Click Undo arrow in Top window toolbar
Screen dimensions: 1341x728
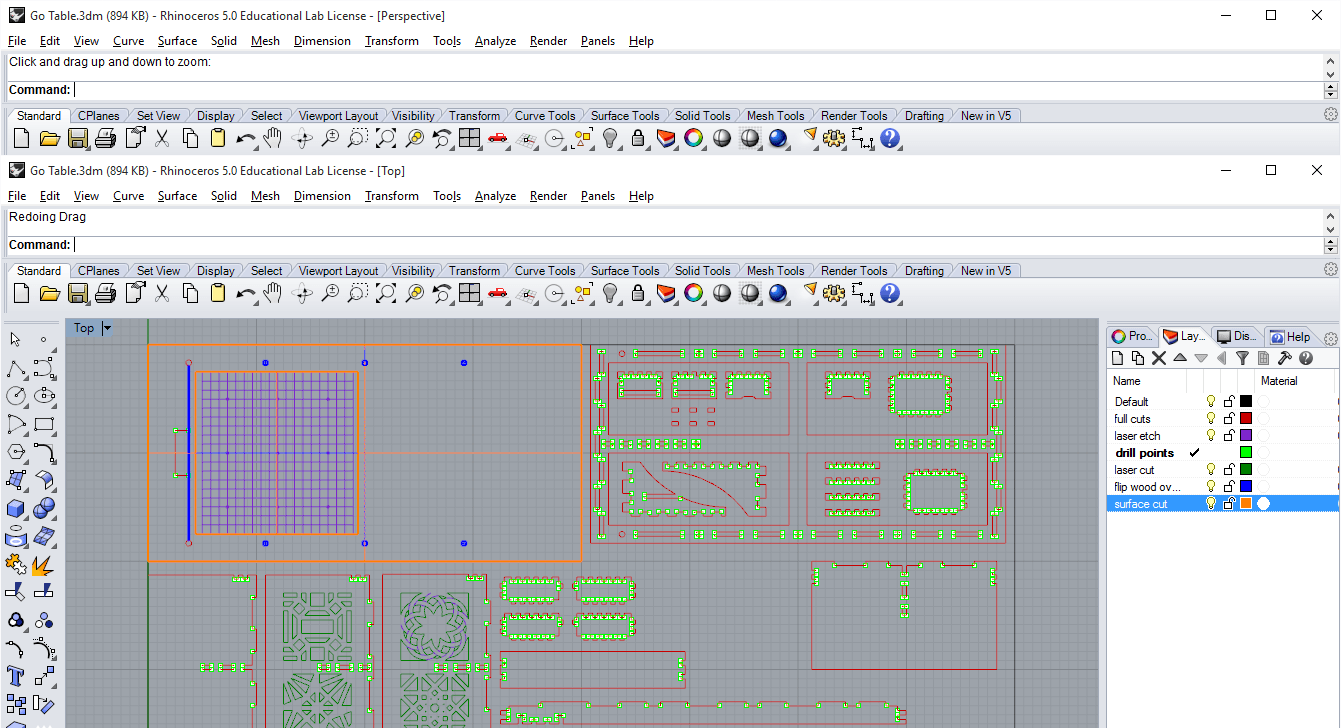pos(246,293)
